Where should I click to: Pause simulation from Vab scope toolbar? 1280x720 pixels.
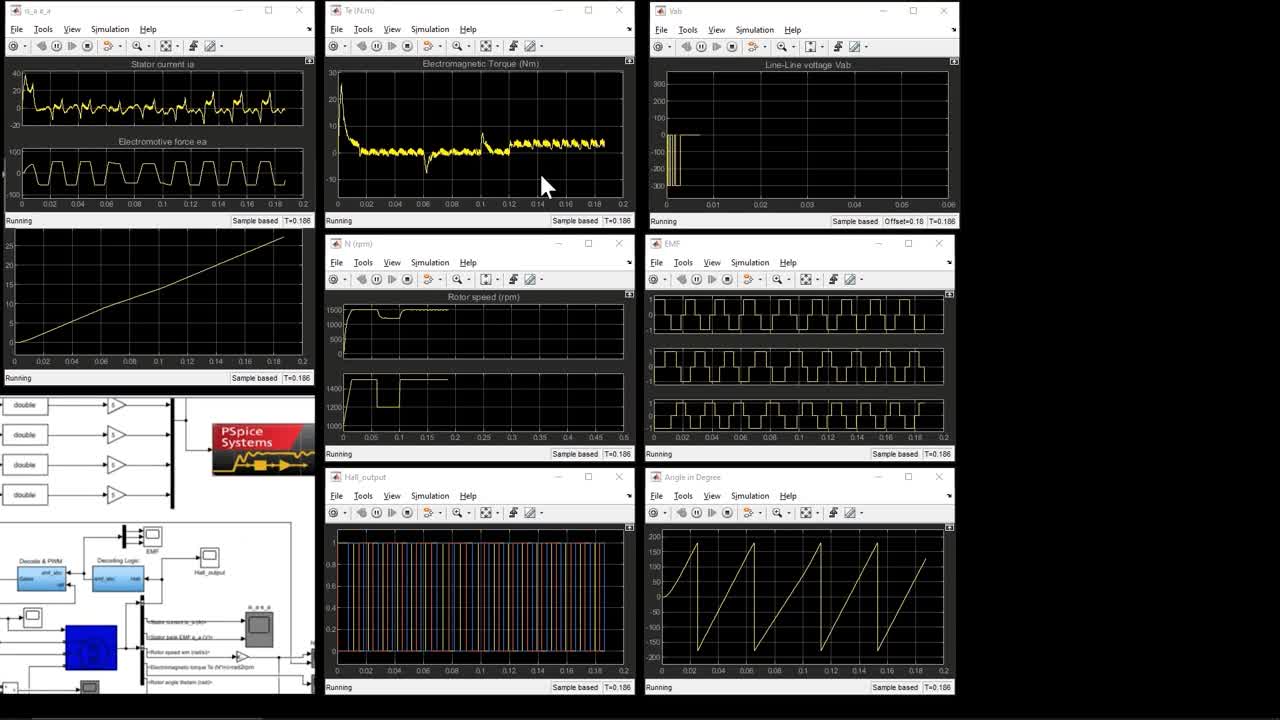[701, 46]
